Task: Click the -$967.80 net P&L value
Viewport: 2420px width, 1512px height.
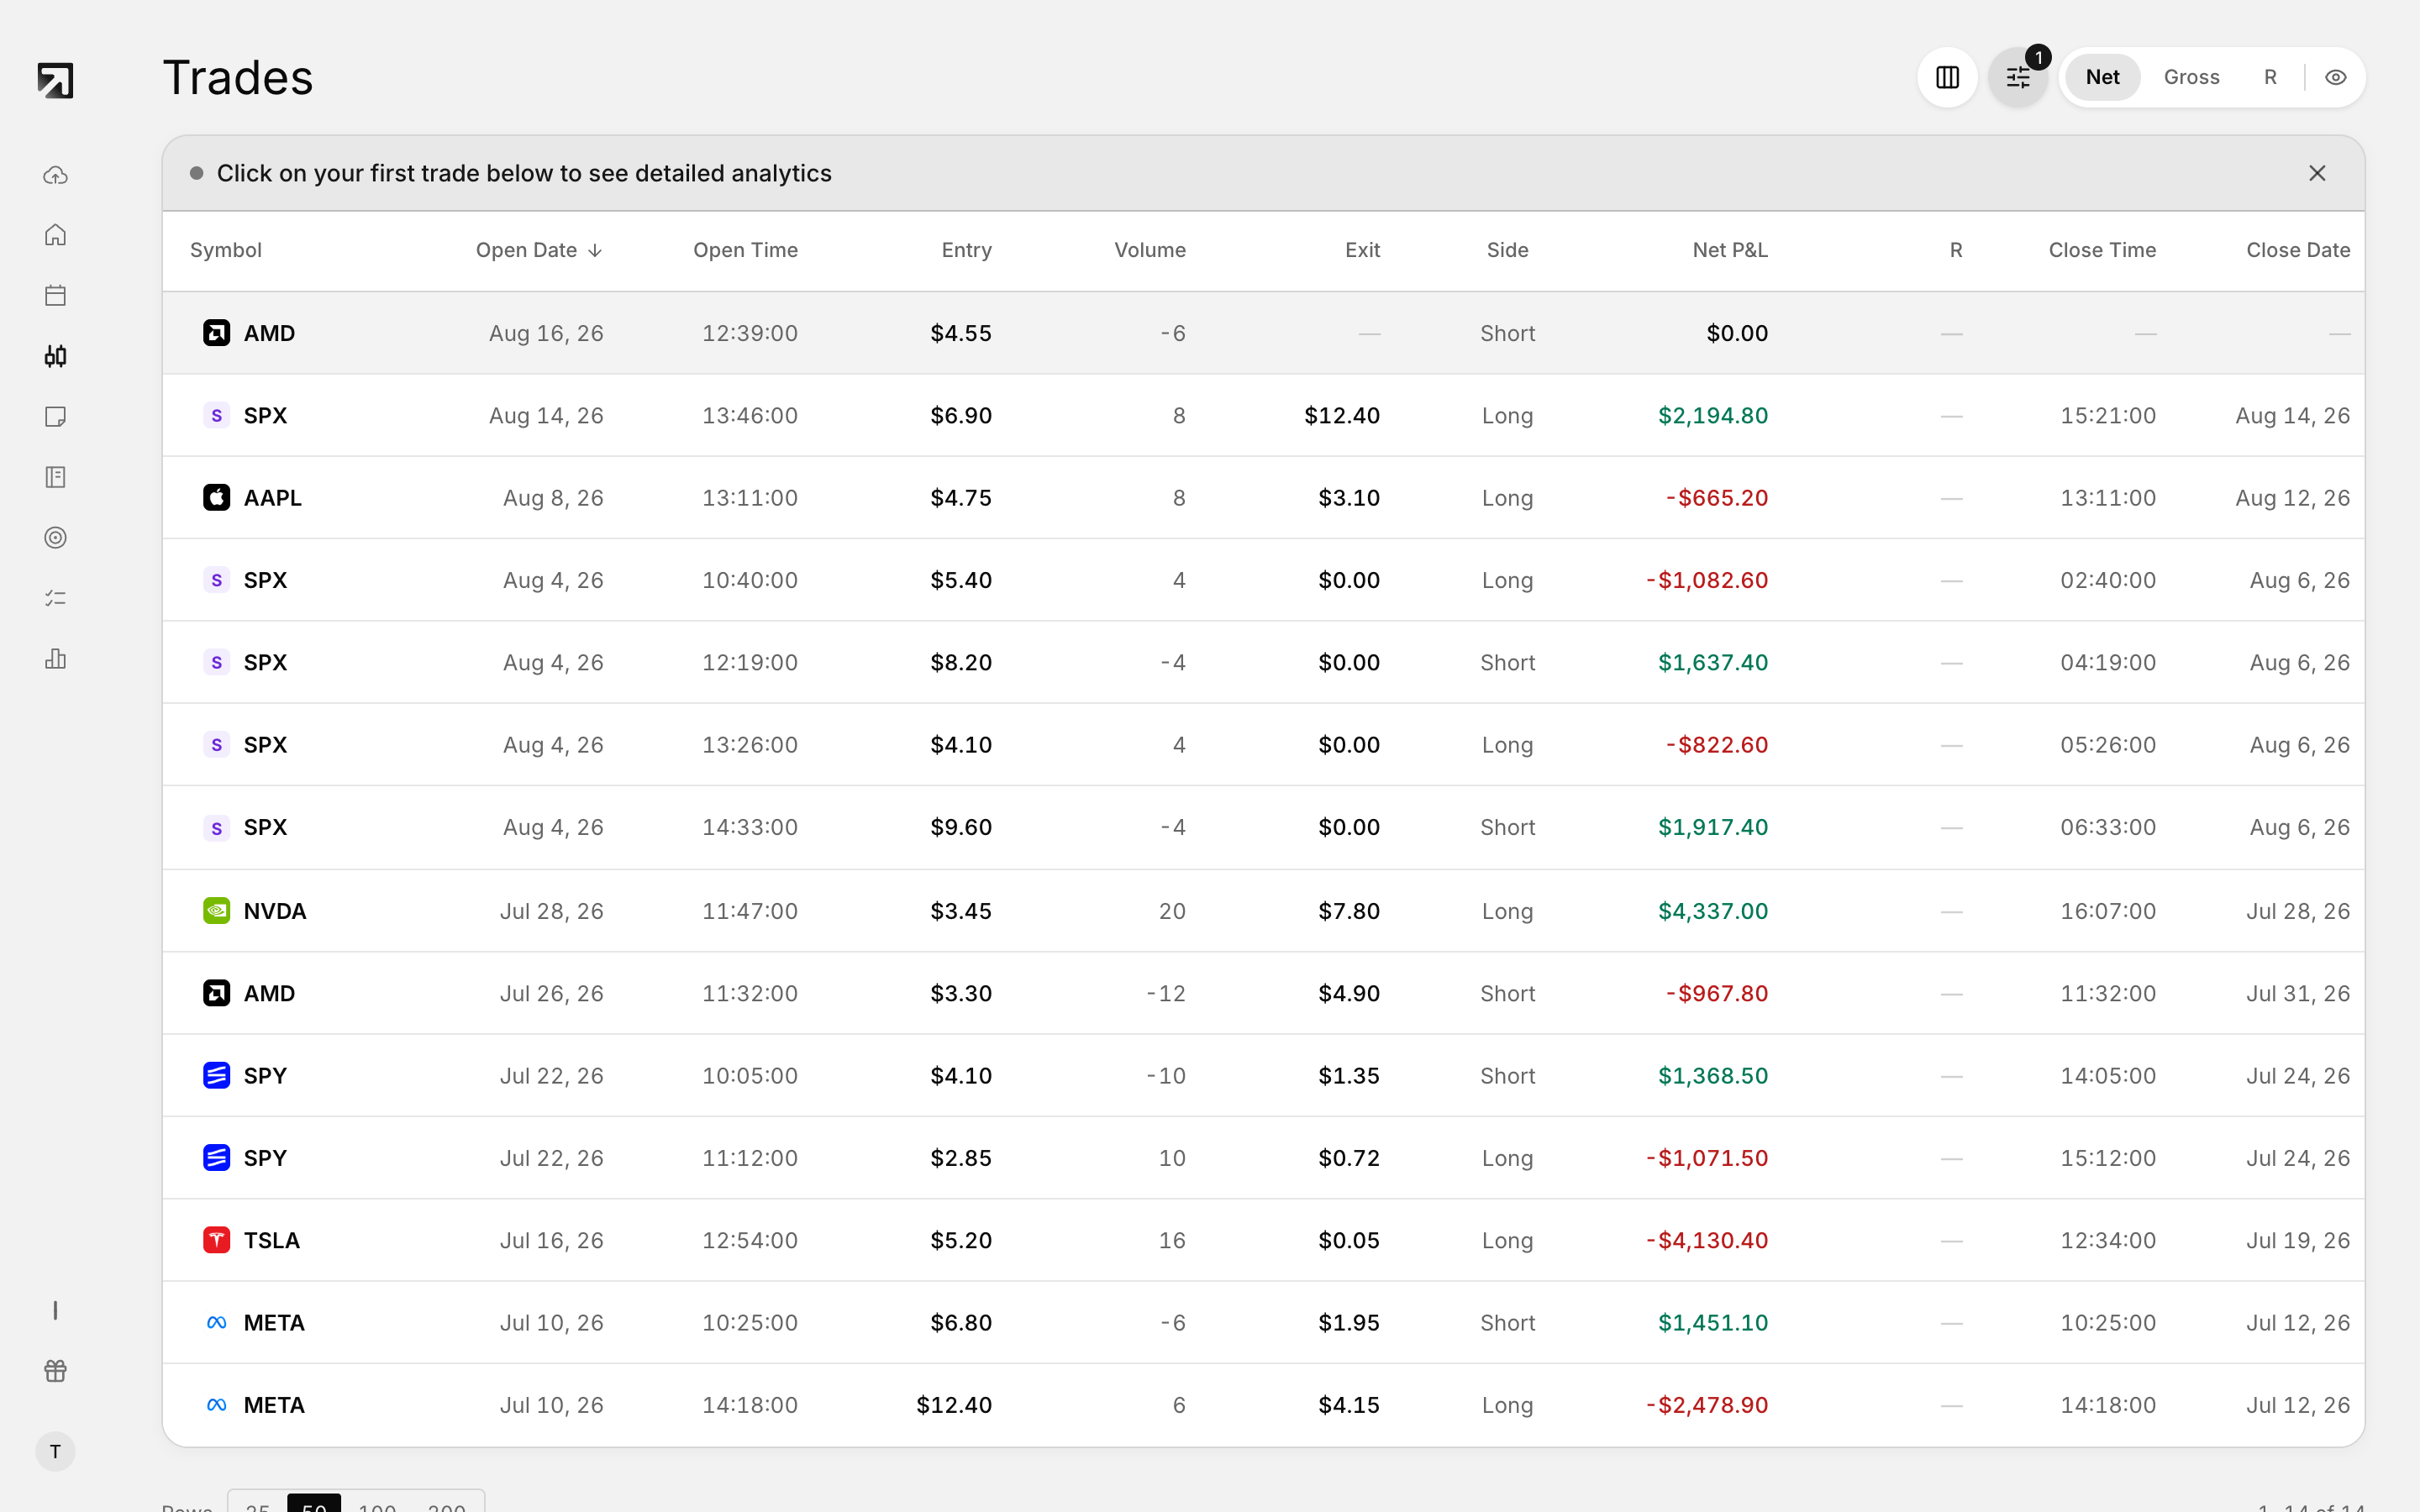Action: [x=1716, y=993]
